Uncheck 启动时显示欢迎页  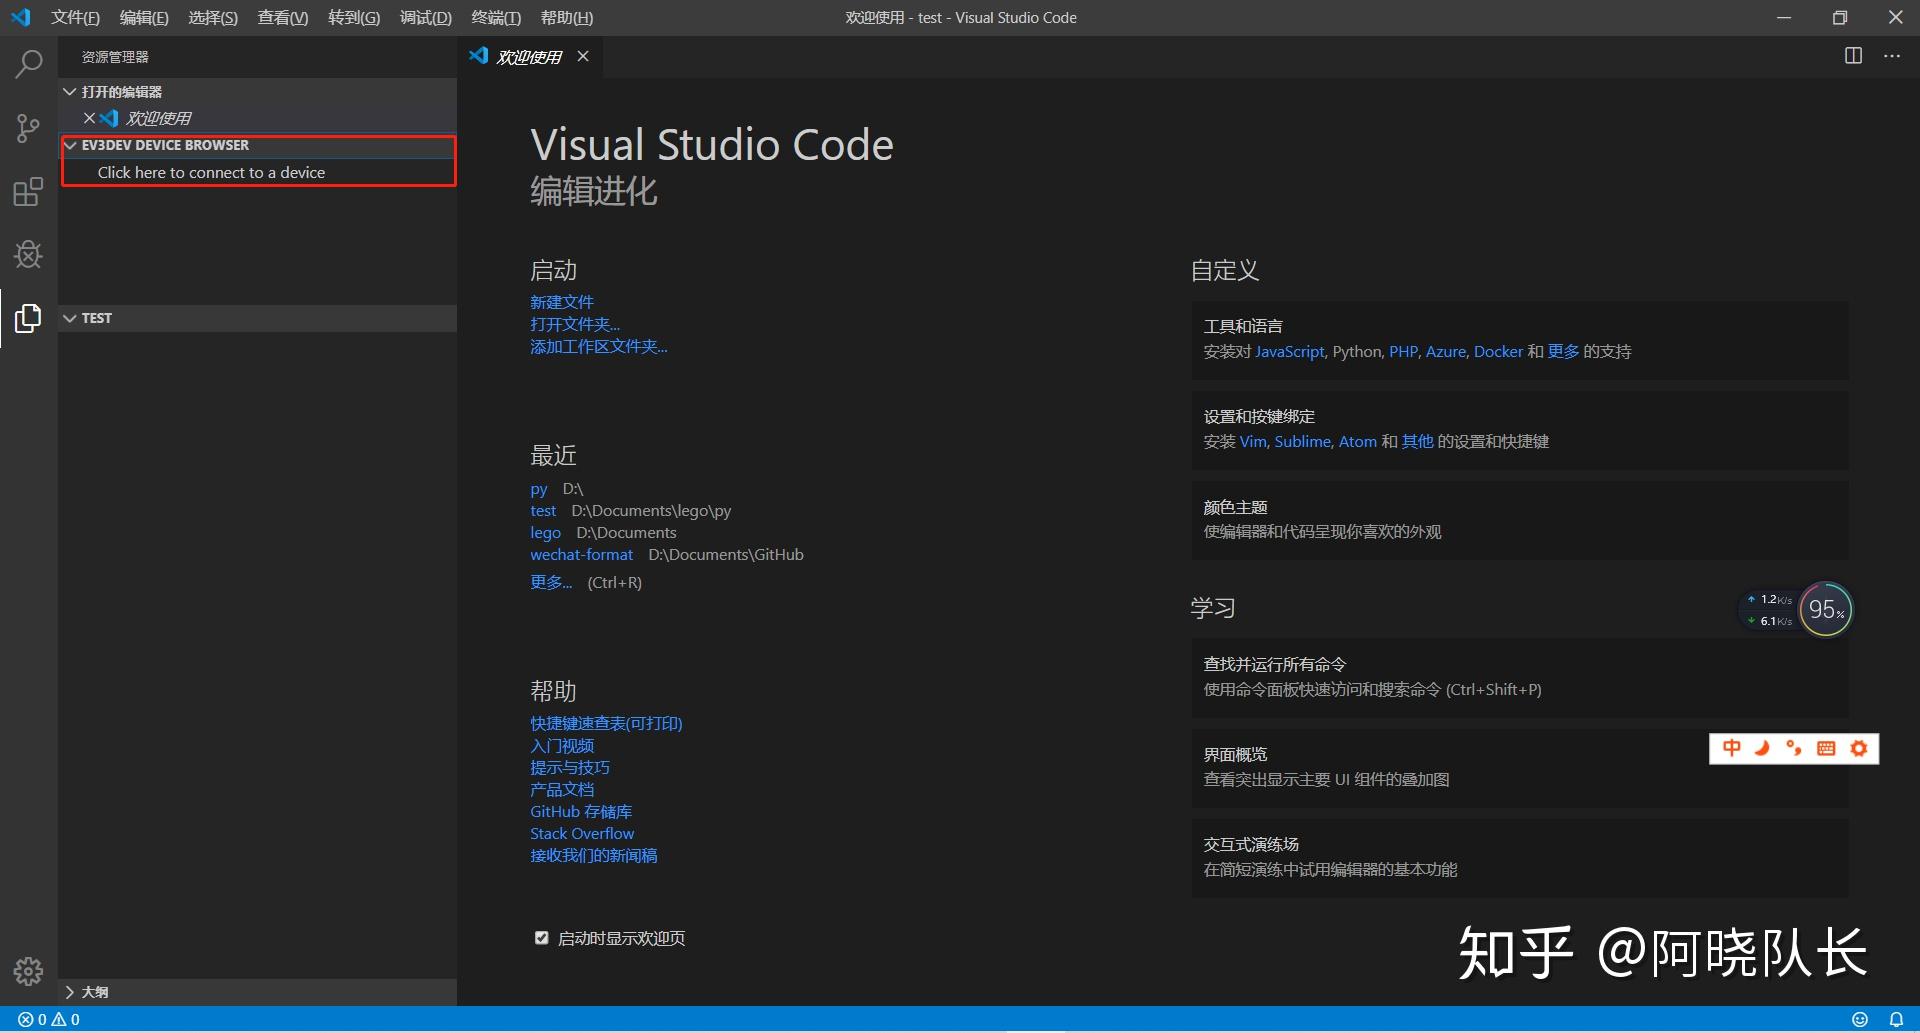(x=541, y=937)
